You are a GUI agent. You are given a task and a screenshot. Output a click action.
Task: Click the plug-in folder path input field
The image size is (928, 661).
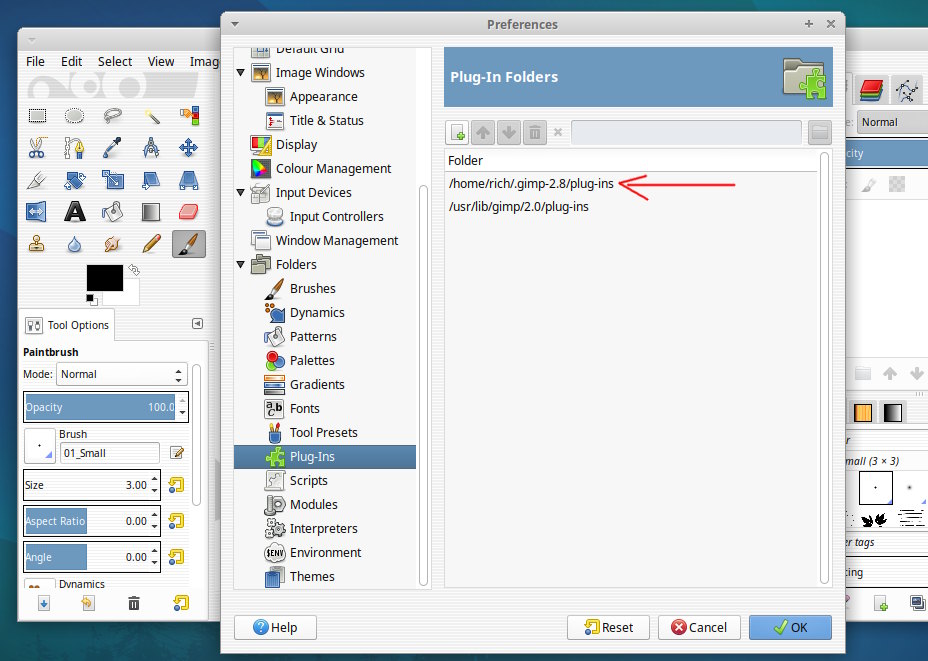pyautogui.click(x=686, y=133)
